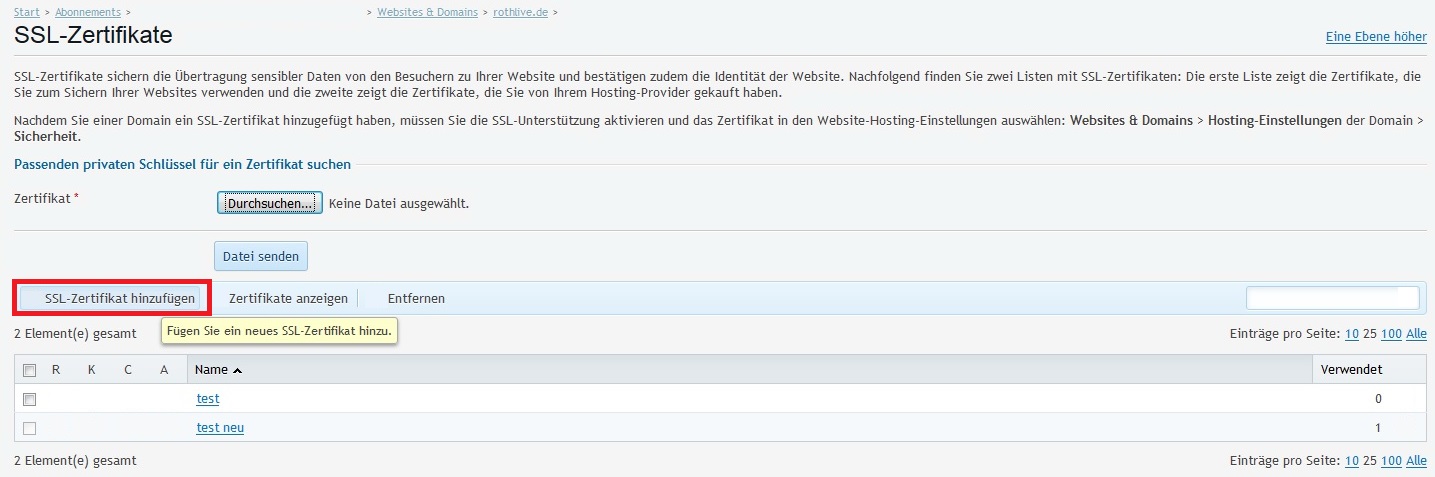Select all certificates via header checkbox
Viewport: 1435px width, 477px height.
(x=30, y=370)
